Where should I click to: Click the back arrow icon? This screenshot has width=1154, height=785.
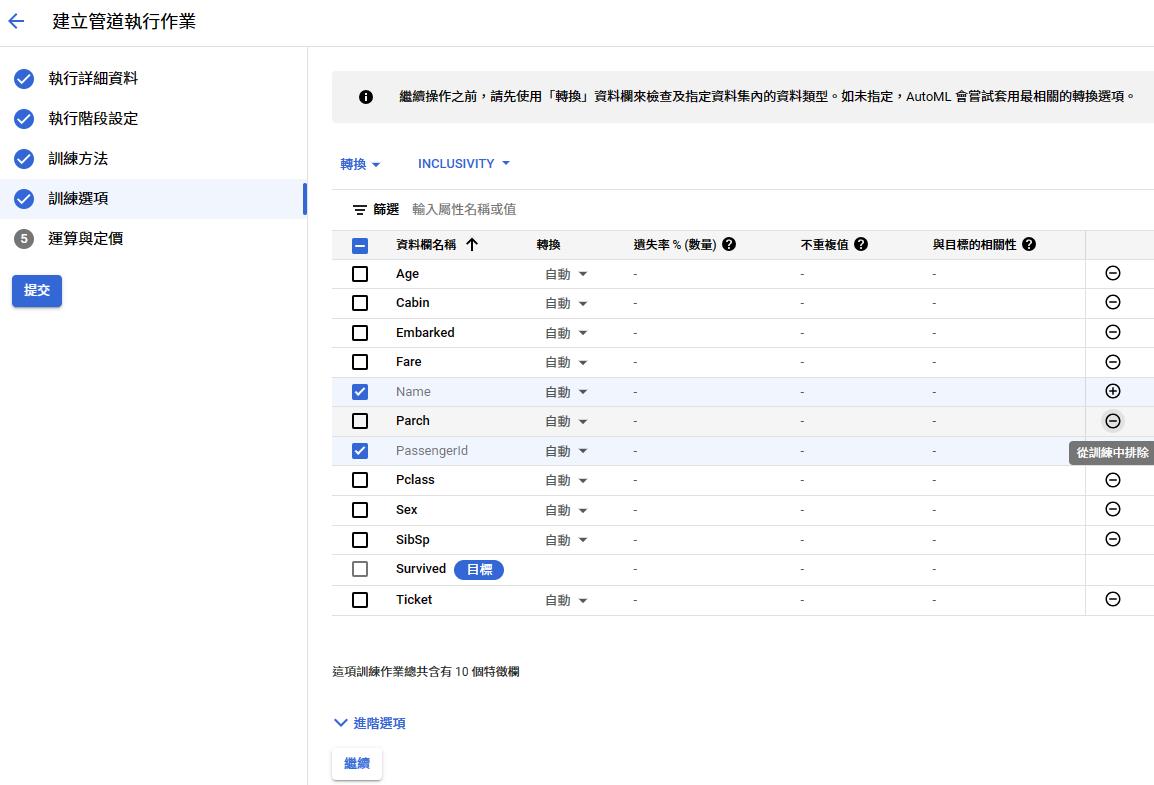[x=16, y=21]
